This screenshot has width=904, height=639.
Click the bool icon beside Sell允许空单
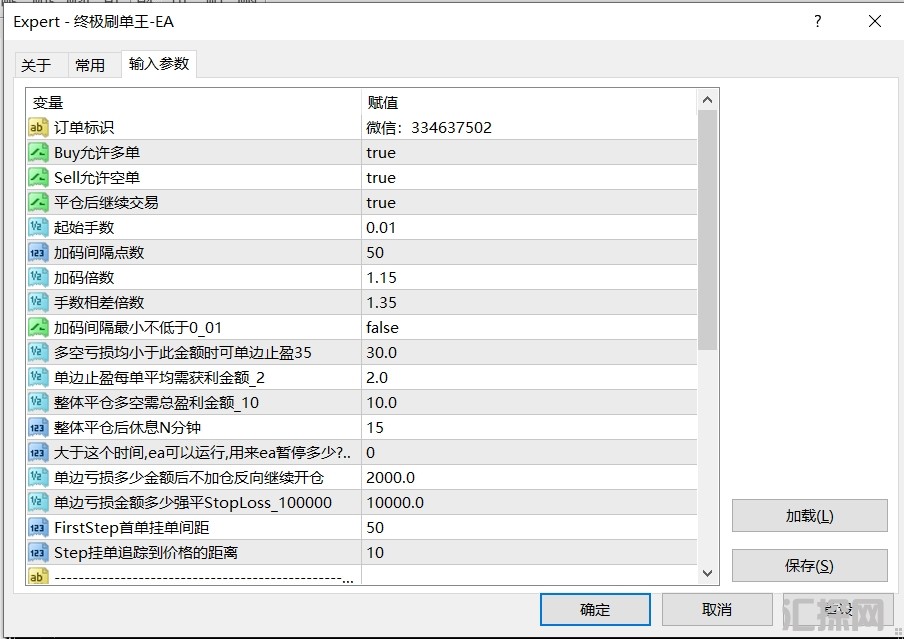[37, 177]
